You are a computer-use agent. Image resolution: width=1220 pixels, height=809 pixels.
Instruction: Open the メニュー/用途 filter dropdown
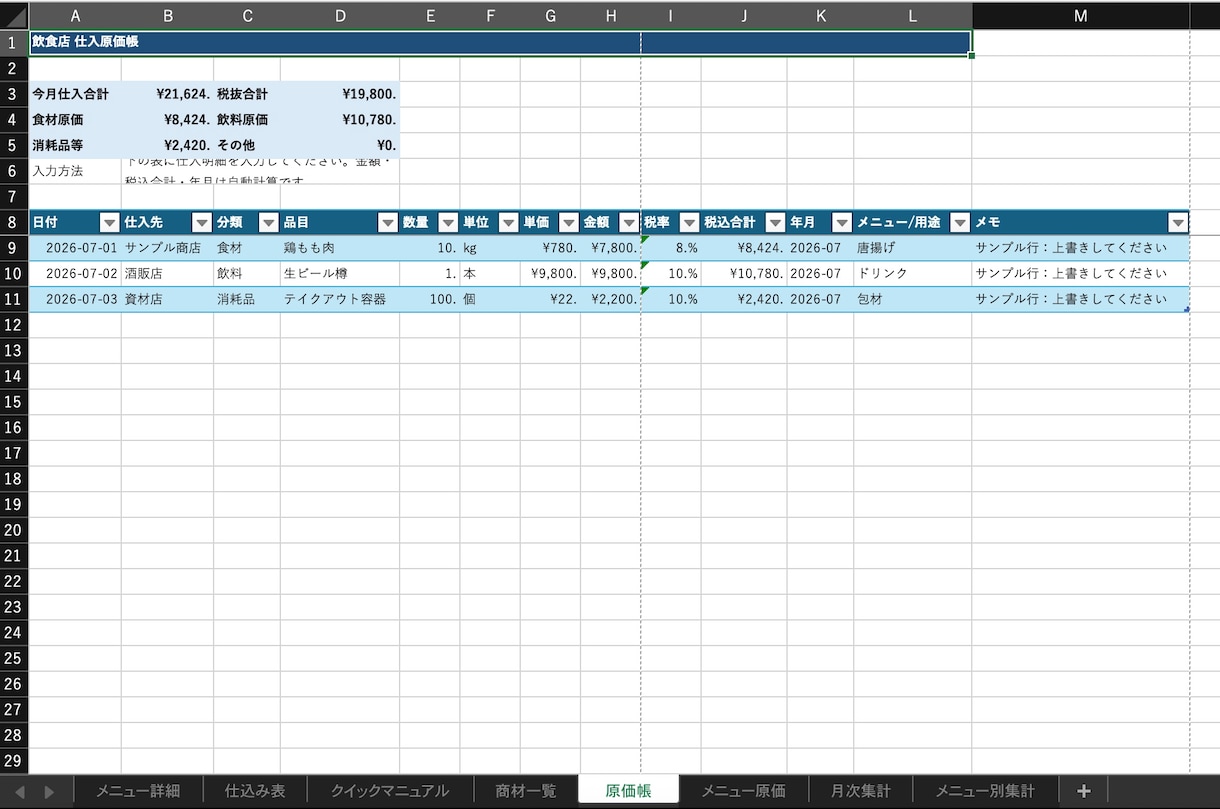[960, 223]
